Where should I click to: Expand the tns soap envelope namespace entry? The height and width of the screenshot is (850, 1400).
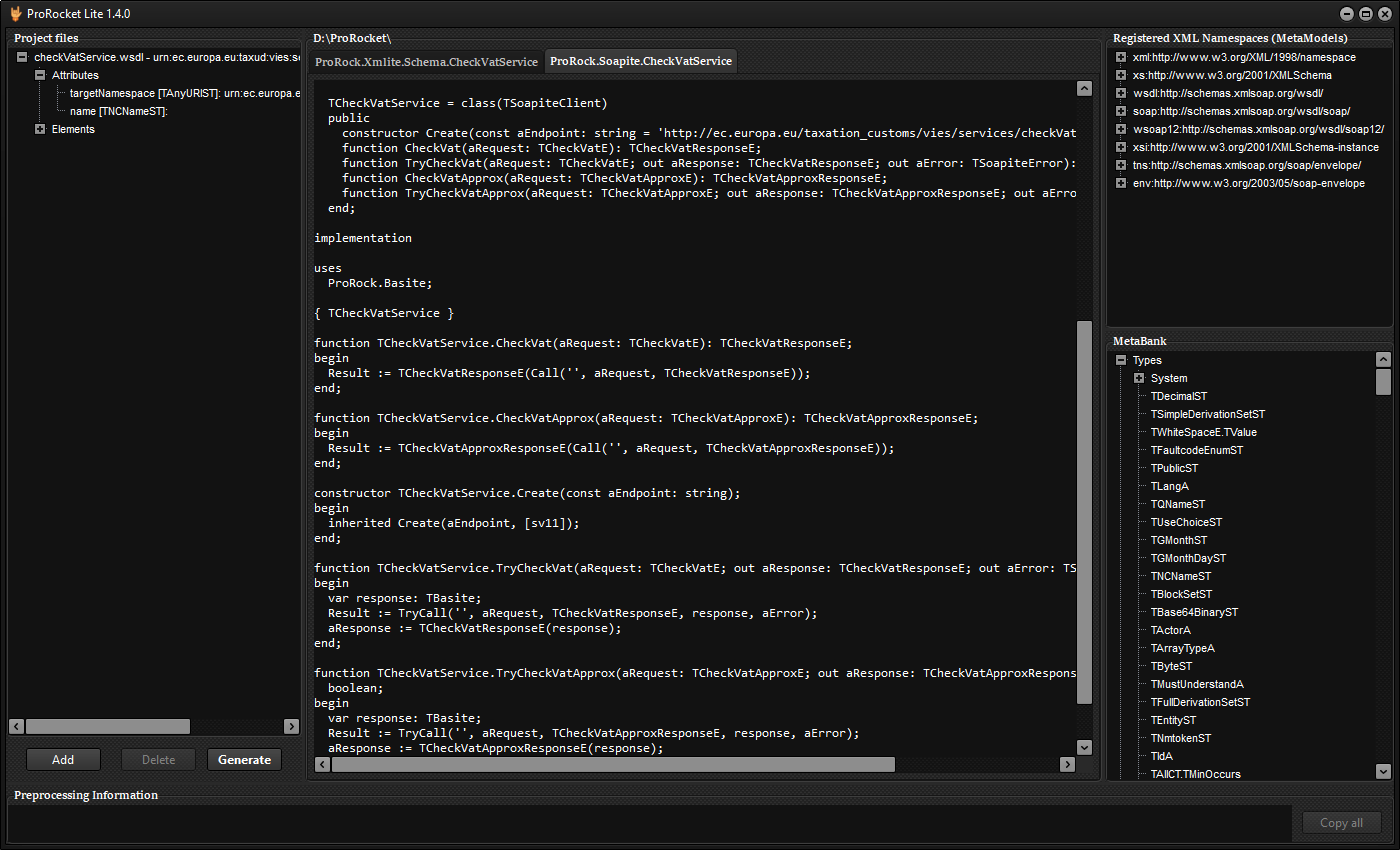[x=1121, y=165]
